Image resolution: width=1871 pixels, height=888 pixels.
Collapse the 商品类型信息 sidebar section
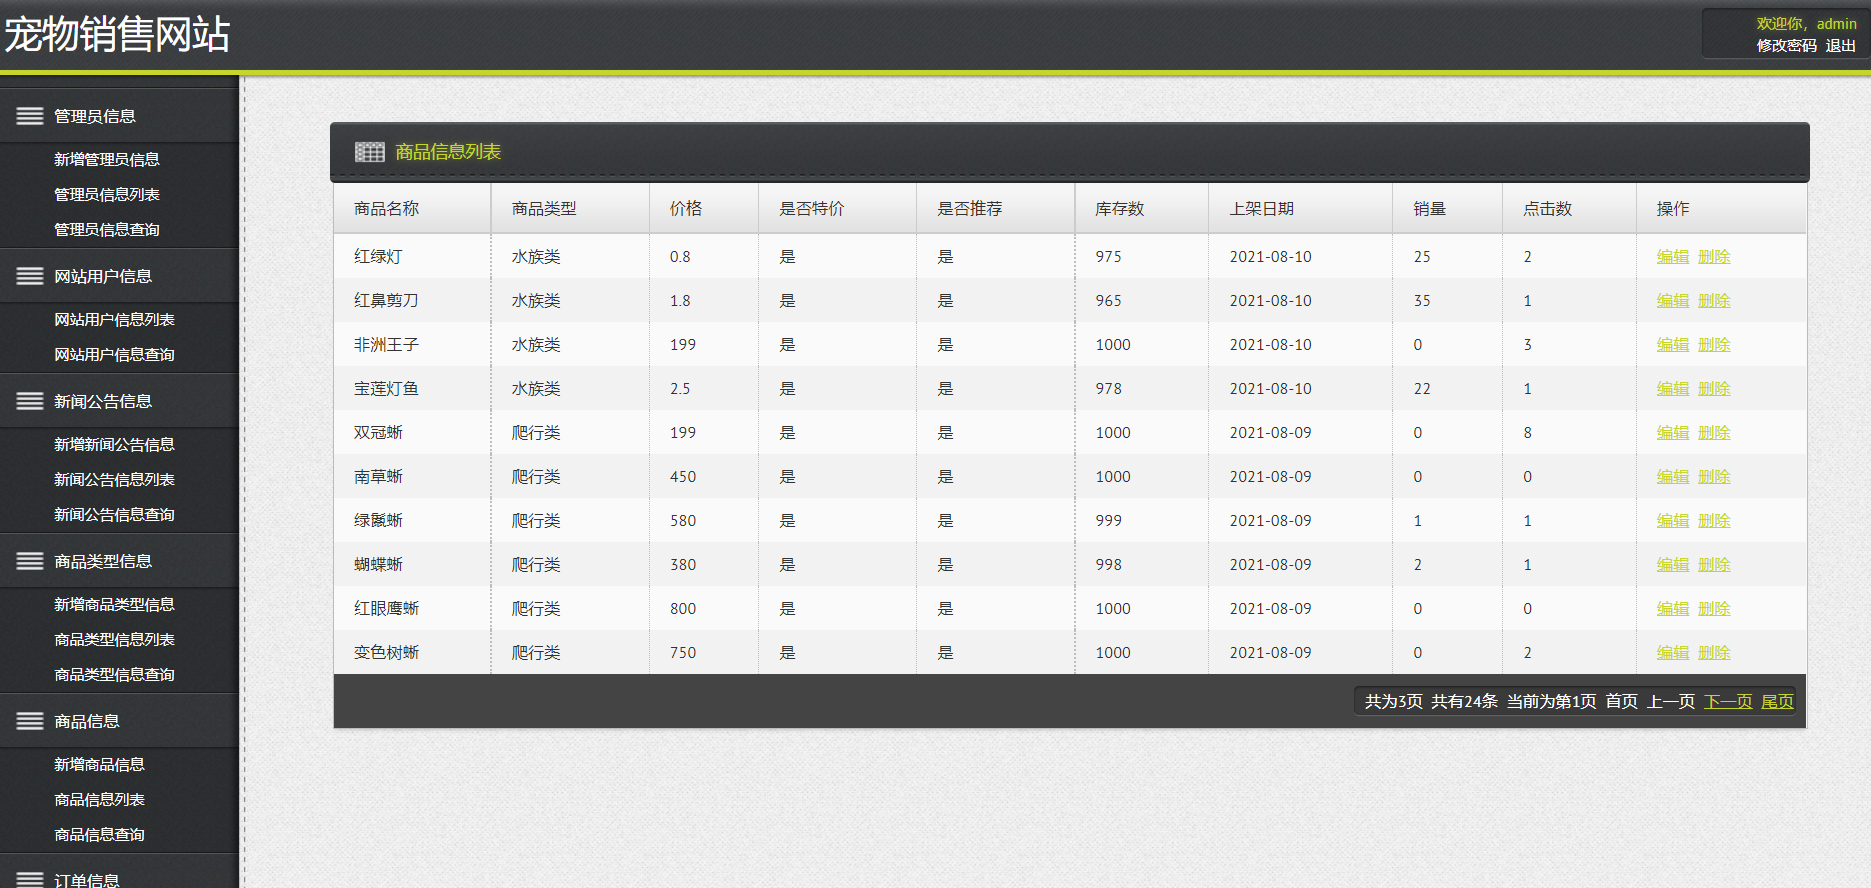pyautogui.click(x=119, y=561)
